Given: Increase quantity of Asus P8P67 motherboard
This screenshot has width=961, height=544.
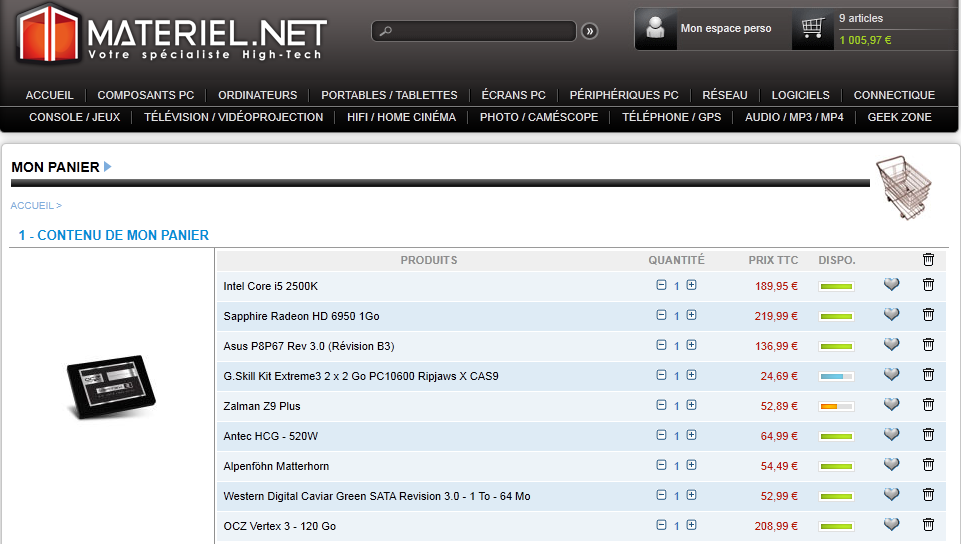Looking at the screenshot, I should click(x=691, y=345).
